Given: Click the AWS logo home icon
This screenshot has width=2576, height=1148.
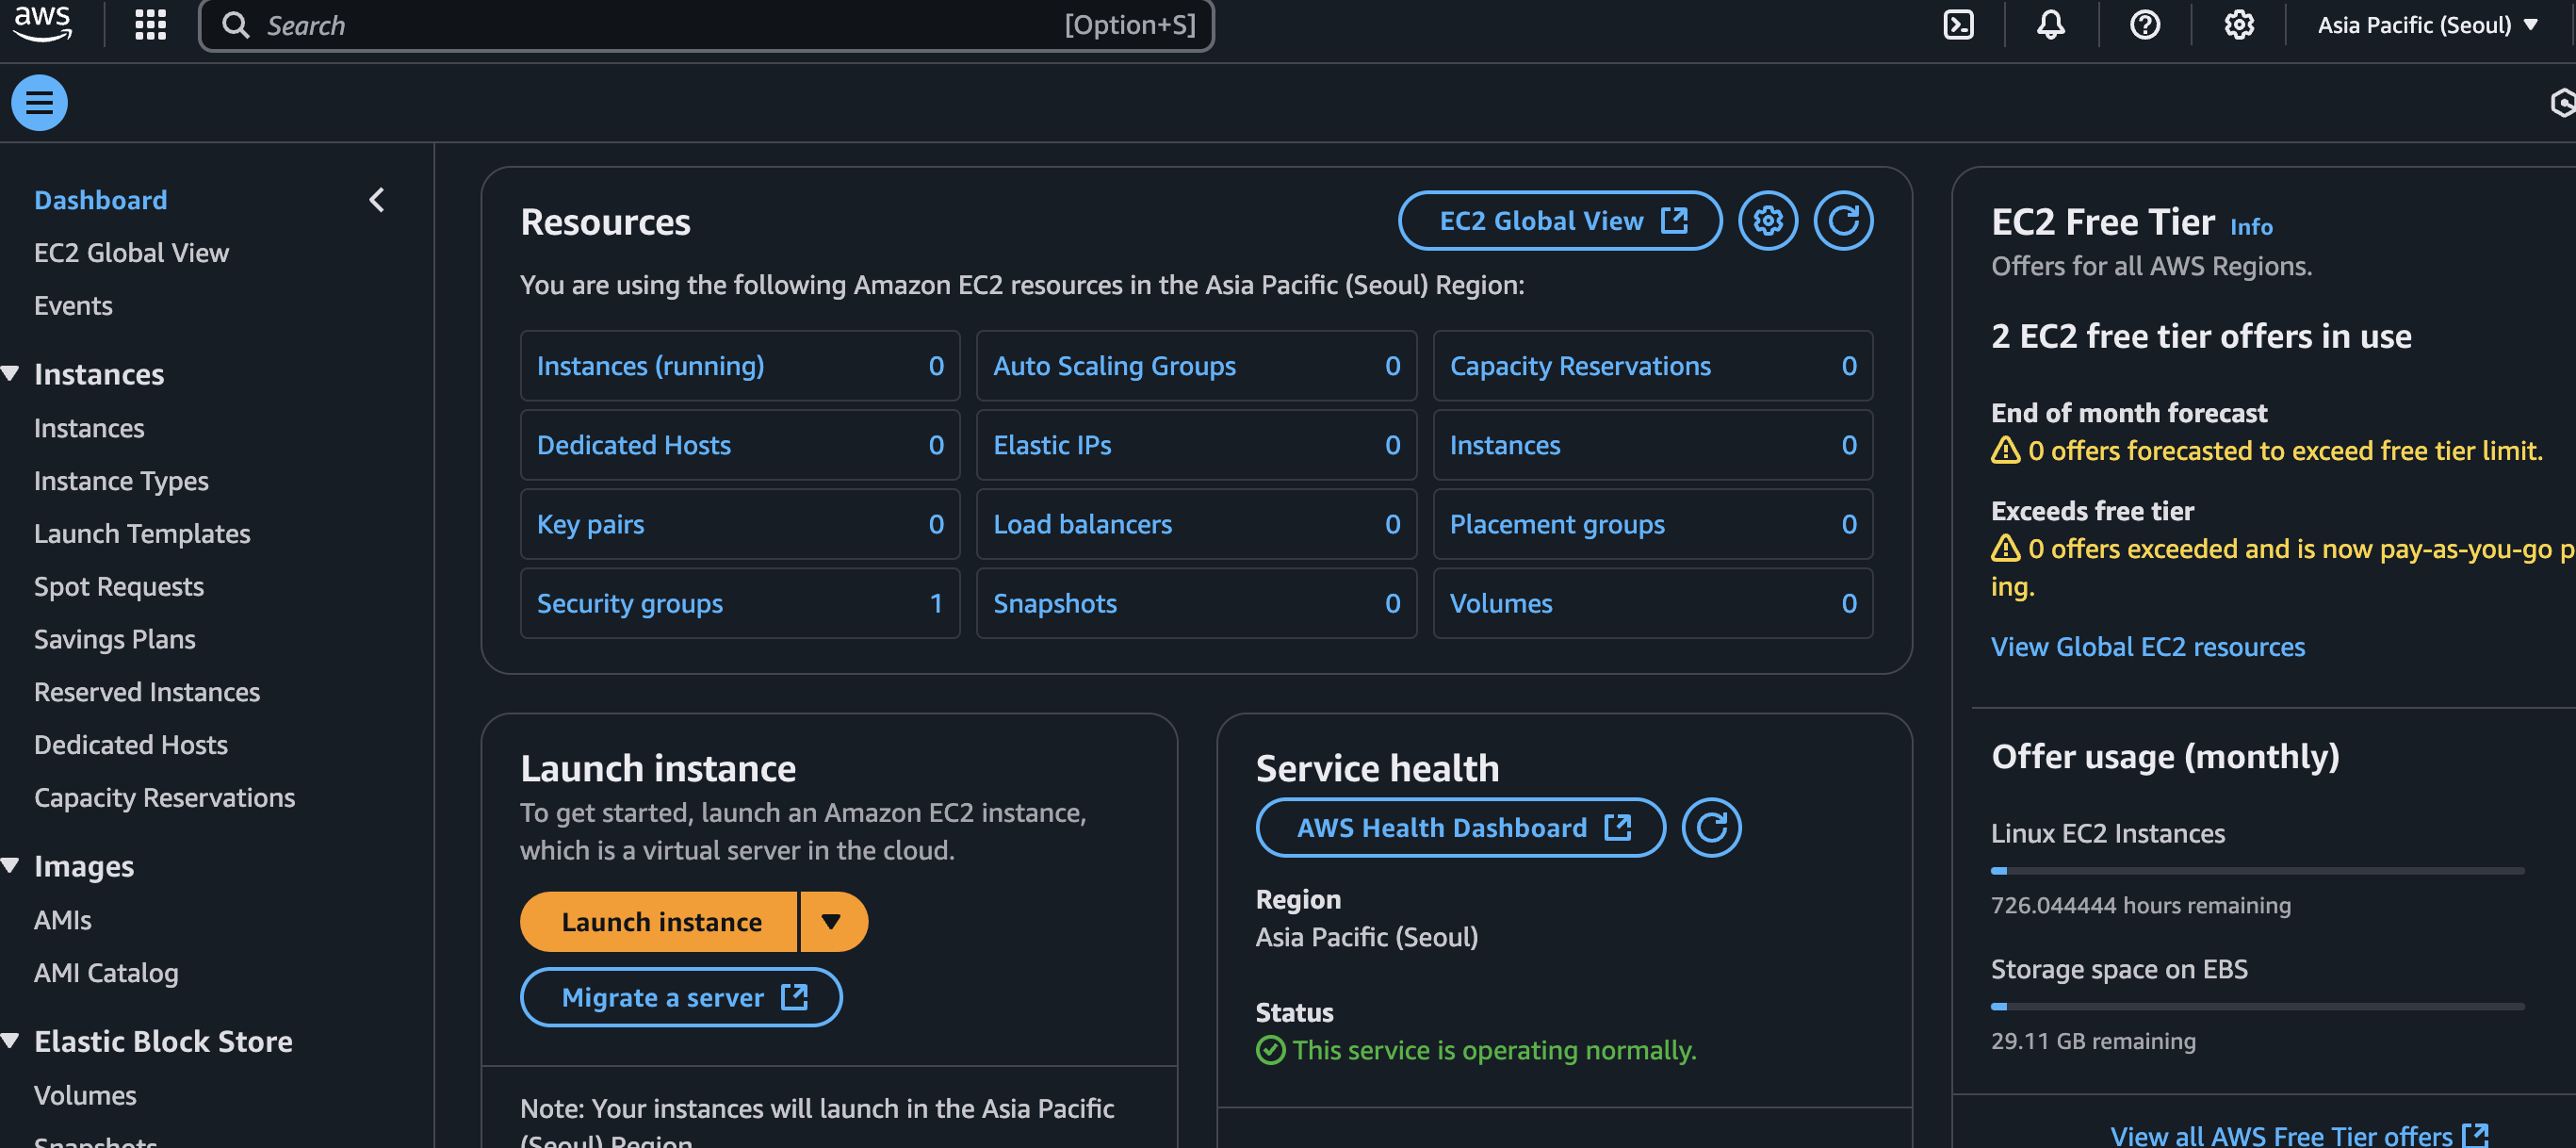Looking at the screenshot, I should tap(42, 22).
